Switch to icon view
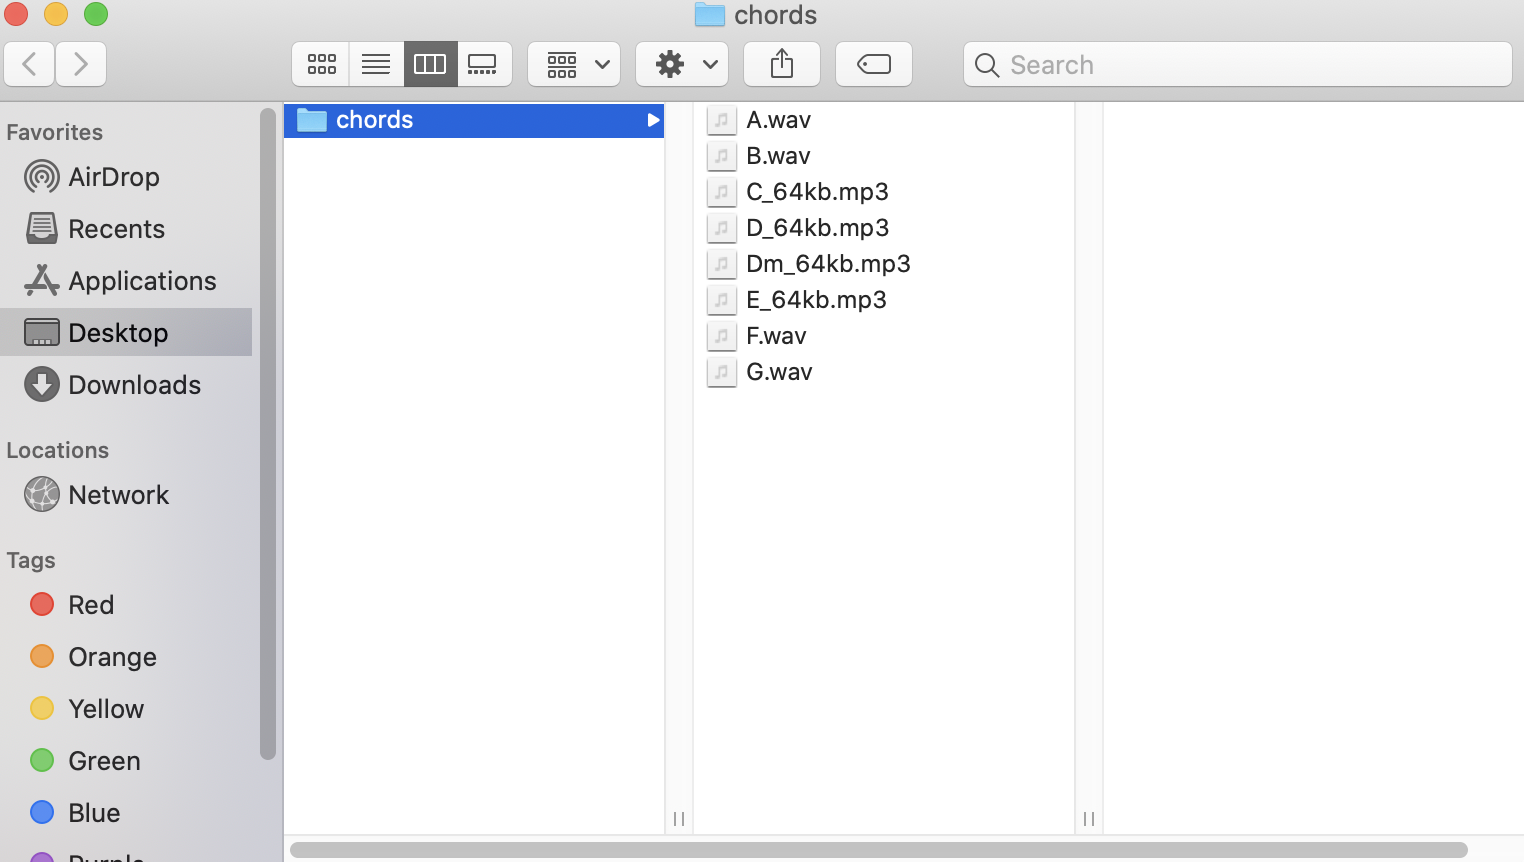The width and height of the screenshot is (1524, 862). (321, 63)
